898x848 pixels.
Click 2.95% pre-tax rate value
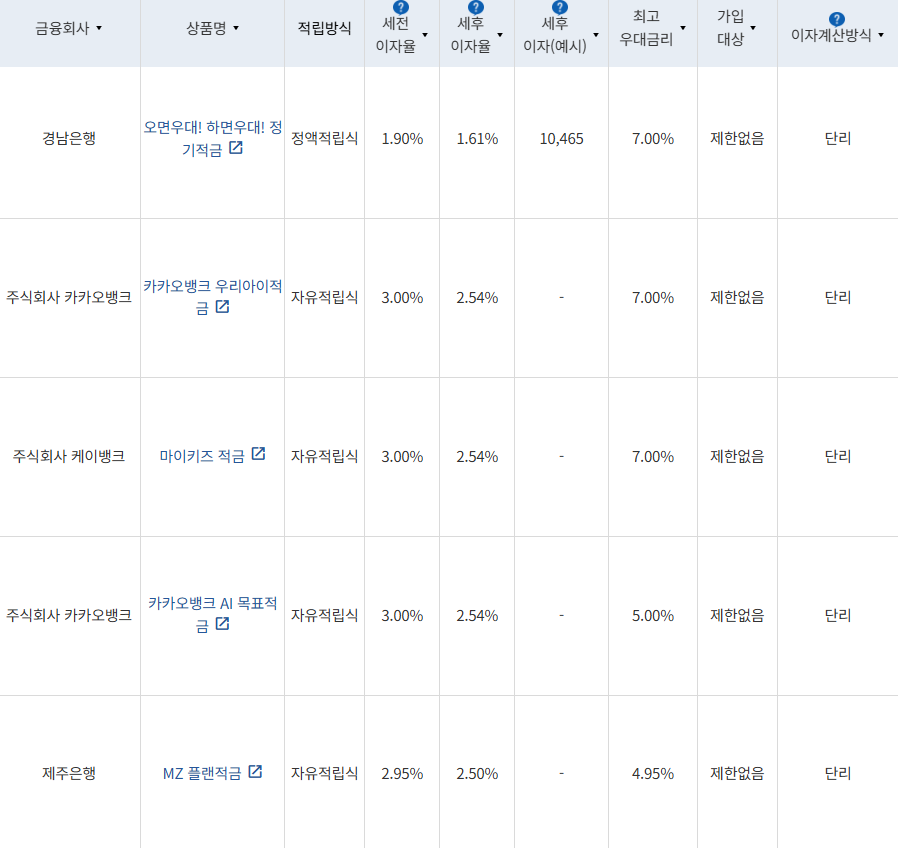click(x=402, y=774)
